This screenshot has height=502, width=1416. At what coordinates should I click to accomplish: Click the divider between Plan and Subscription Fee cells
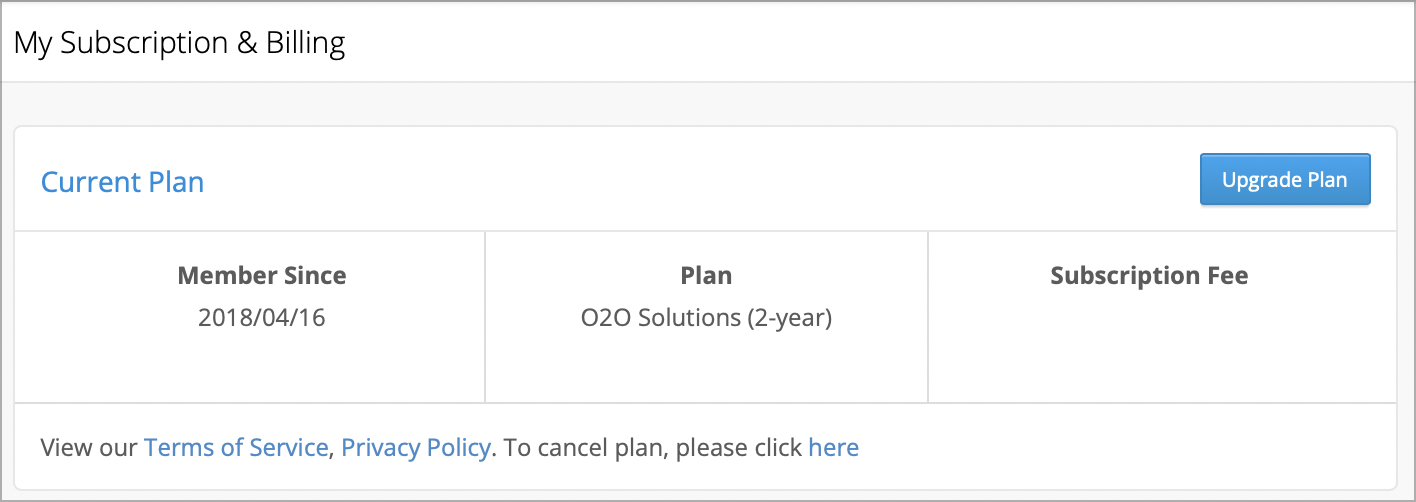(928, 317)
